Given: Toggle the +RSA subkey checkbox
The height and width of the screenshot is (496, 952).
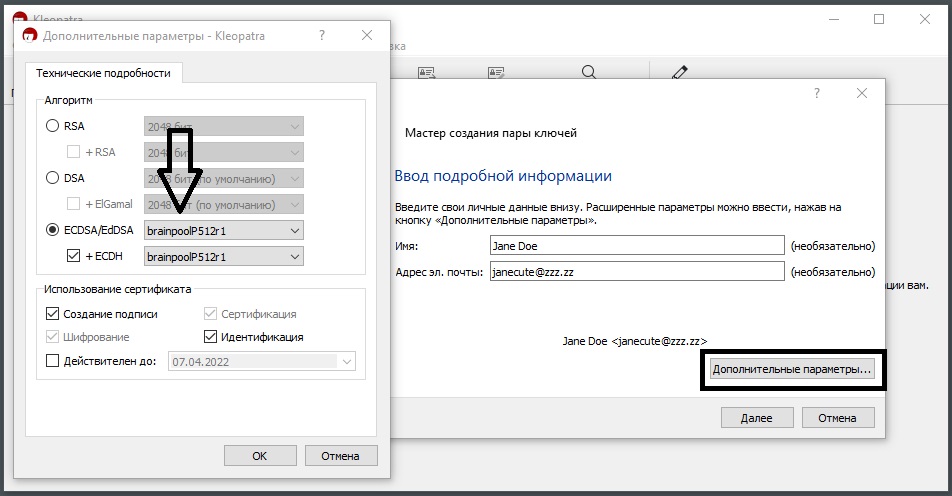Looking at the screenshot, I should tap(73, 152).
